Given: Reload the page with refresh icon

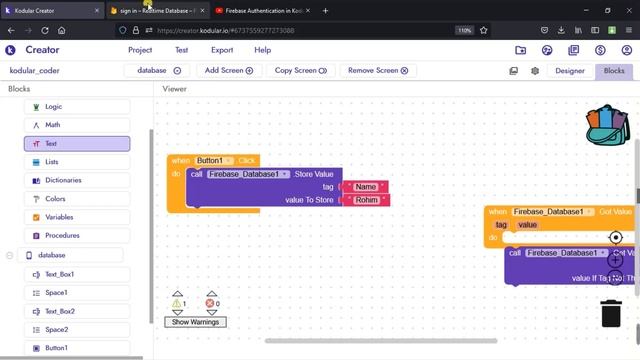Looking at the screenshot, I should click(x=45, y=30).
